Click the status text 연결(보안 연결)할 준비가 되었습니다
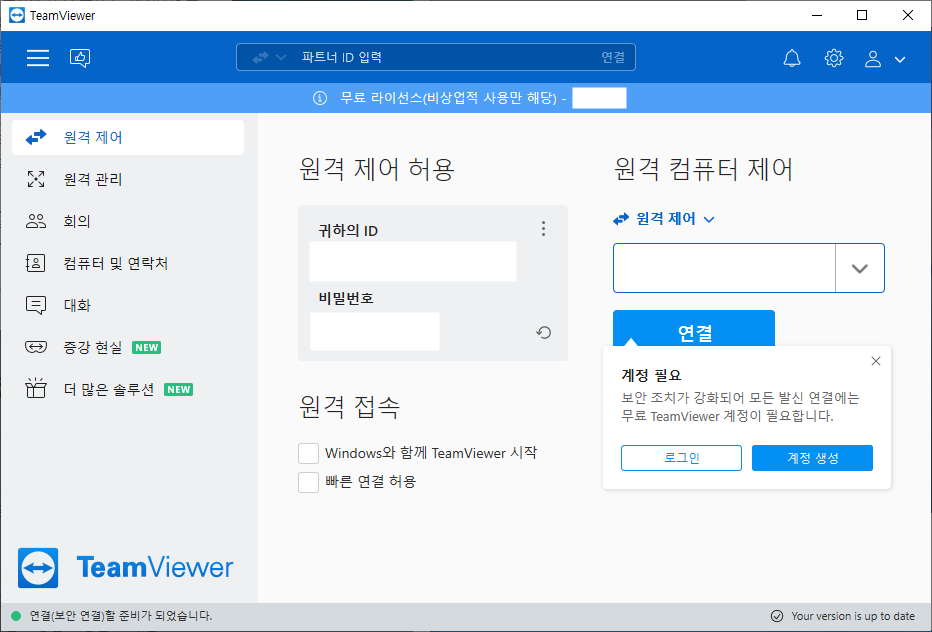This screenshot has width=932, height=632. 121,616
